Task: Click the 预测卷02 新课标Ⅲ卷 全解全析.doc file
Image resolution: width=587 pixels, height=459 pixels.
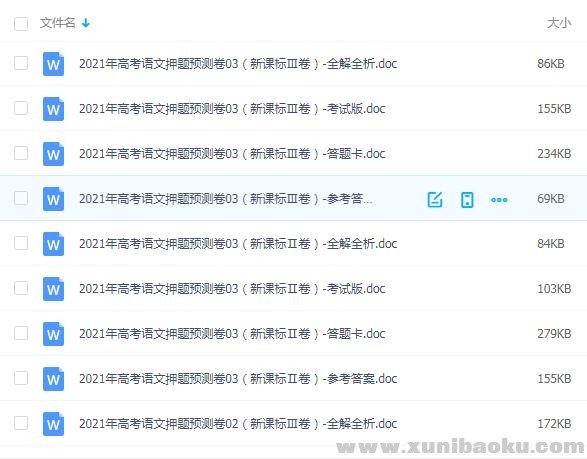Action: [x=238, y=424]
